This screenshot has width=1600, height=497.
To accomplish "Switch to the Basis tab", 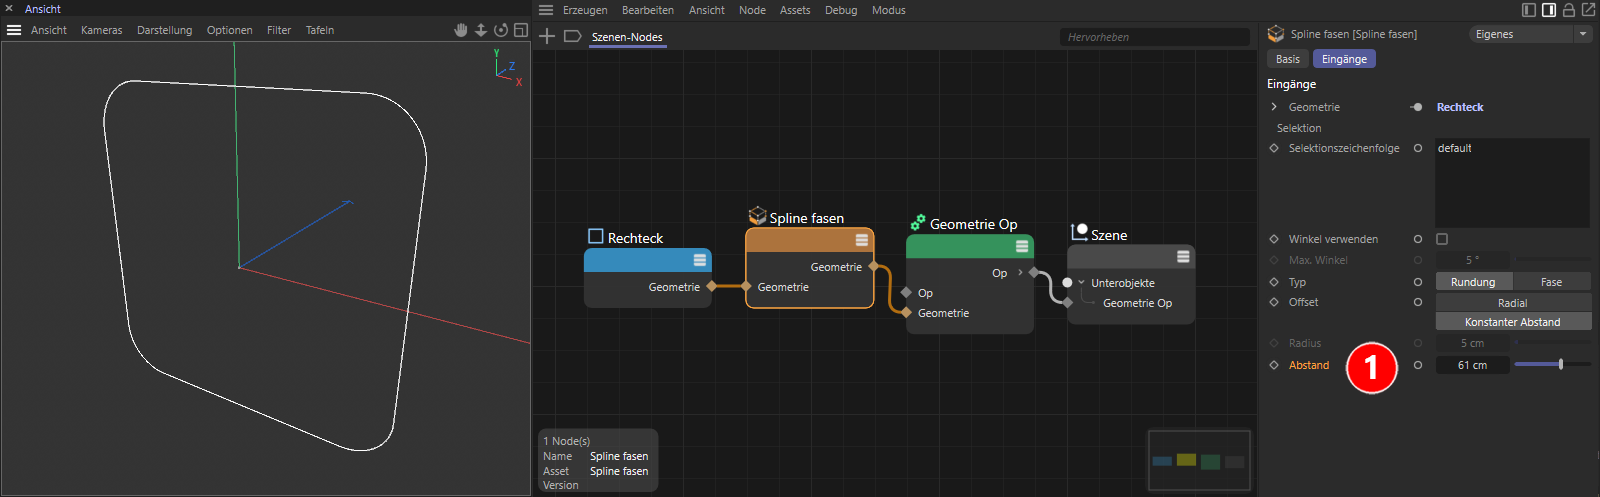I will pos(1288,59).
